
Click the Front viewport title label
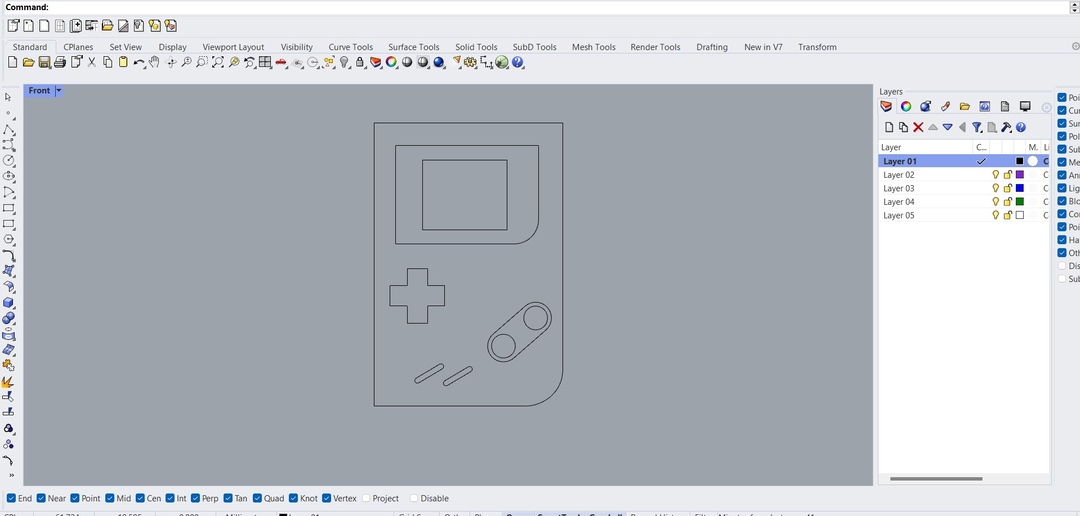coord(39,91)
